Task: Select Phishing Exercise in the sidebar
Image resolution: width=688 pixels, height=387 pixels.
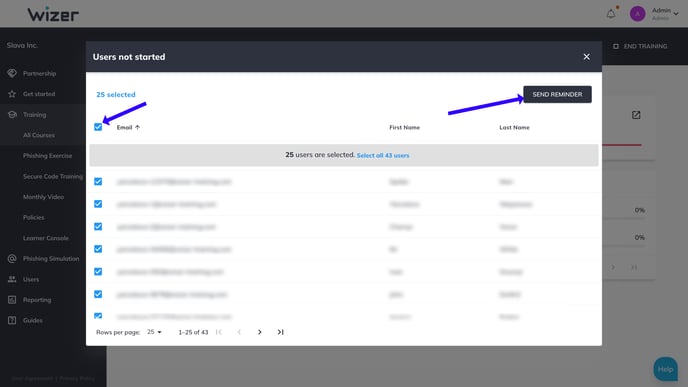Action: [x=47, y=156]
